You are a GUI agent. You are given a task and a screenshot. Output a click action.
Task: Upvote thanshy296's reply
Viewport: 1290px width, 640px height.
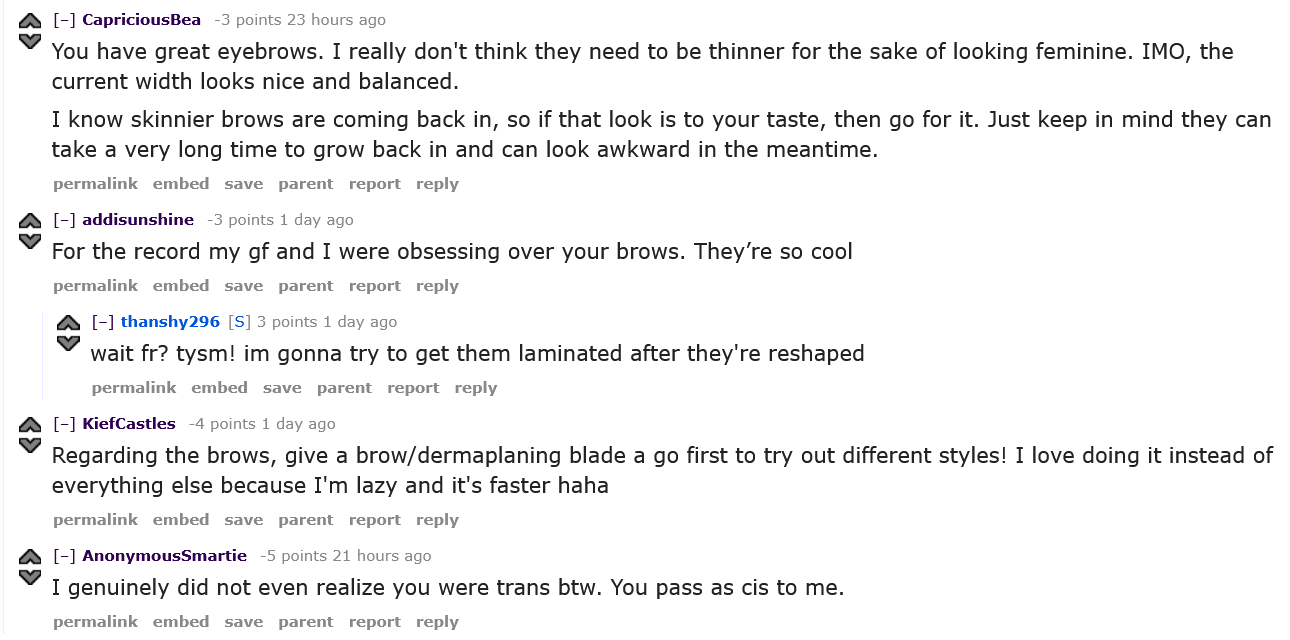(x=68, y=323)
